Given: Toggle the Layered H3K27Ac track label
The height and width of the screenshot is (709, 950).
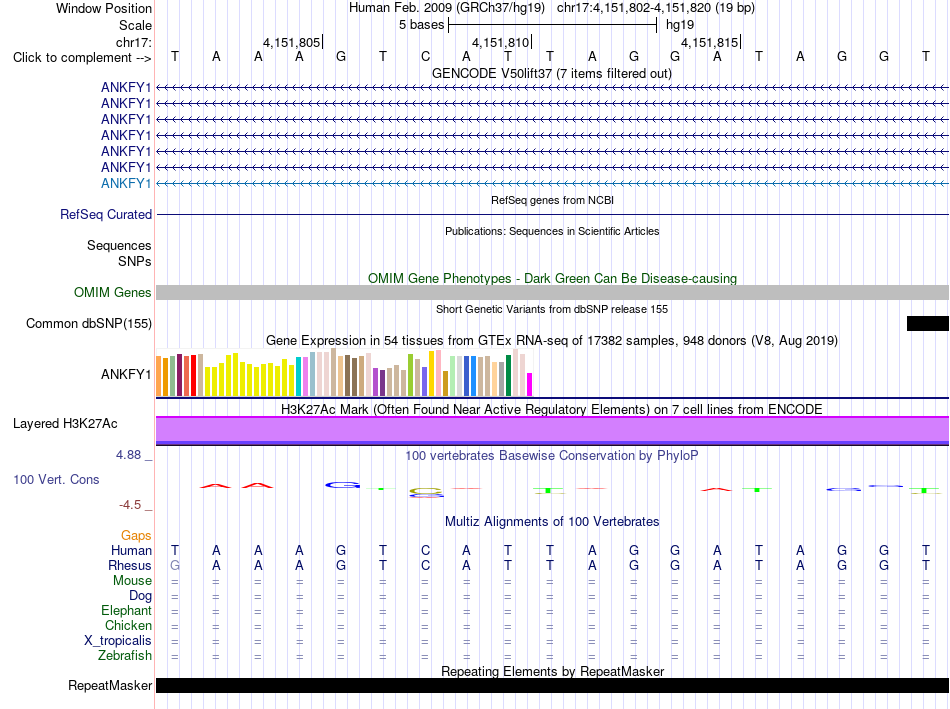Looking at the screenshot, I should (x=65, y=423).
